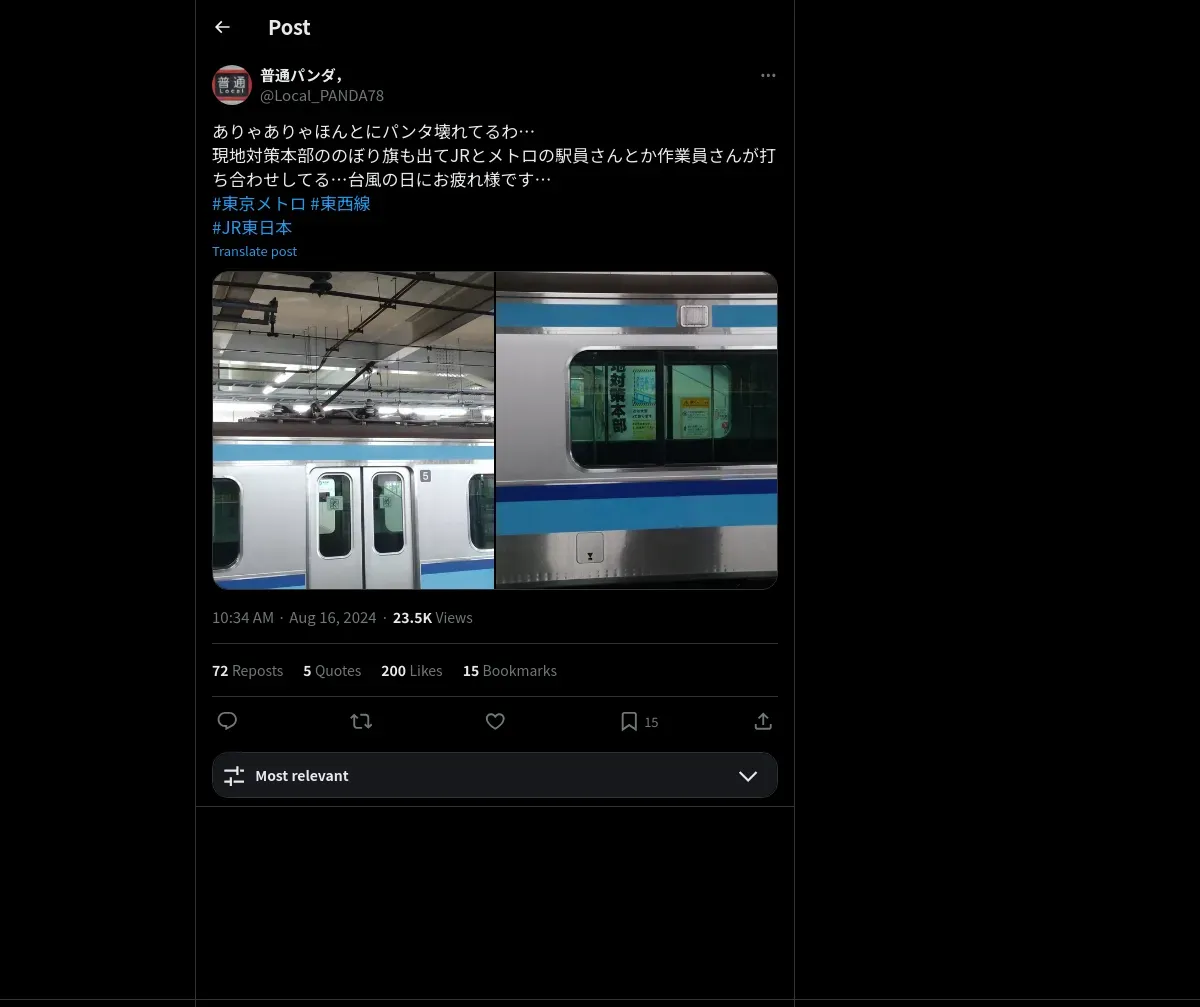The width and height of the screenshot is (1200, 1007).
Task: Like the post with heart icon
Action: (x=495, y=721)
